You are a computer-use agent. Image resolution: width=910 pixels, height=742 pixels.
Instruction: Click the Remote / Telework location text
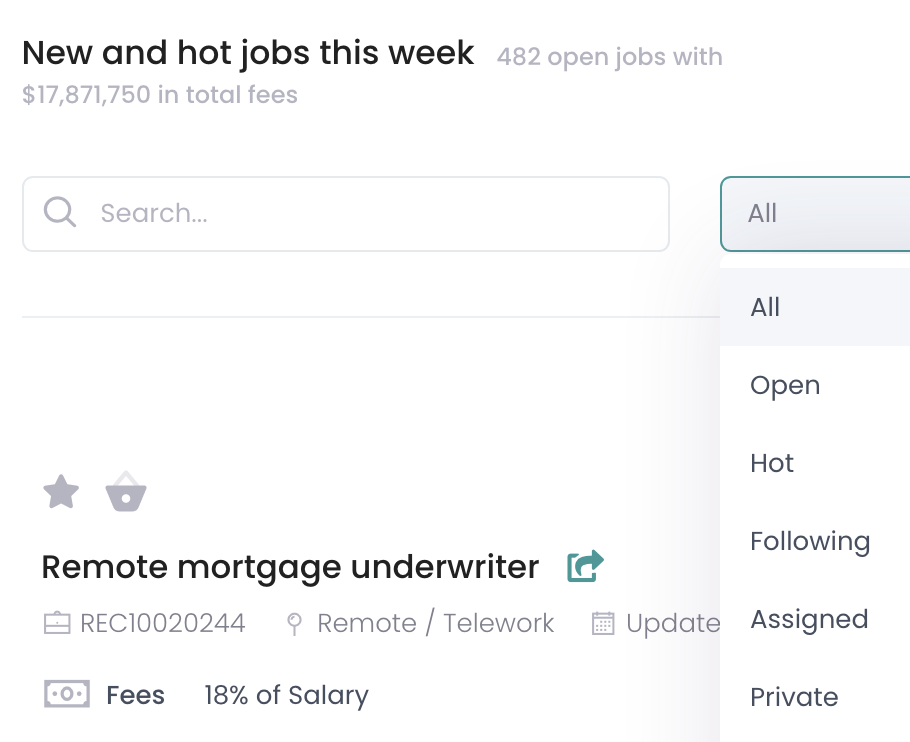[435, 624]
